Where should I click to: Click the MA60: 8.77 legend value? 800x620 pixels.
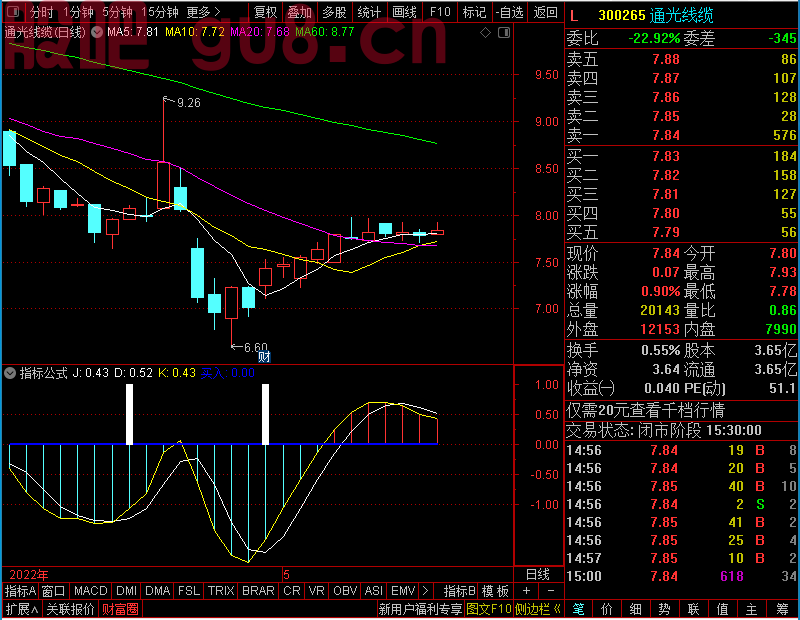click(324, 32)
